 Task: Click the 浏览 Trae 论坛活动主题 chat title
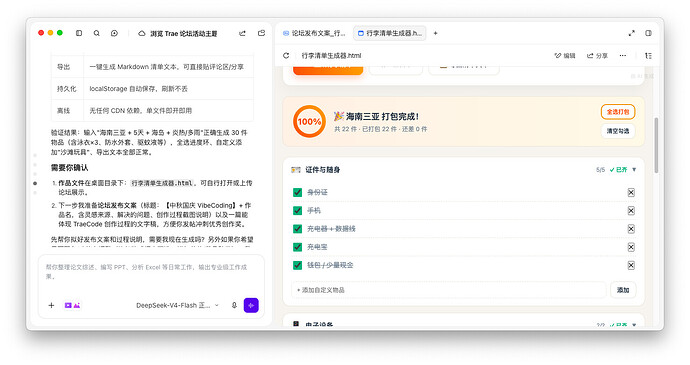tap(184, 33)
